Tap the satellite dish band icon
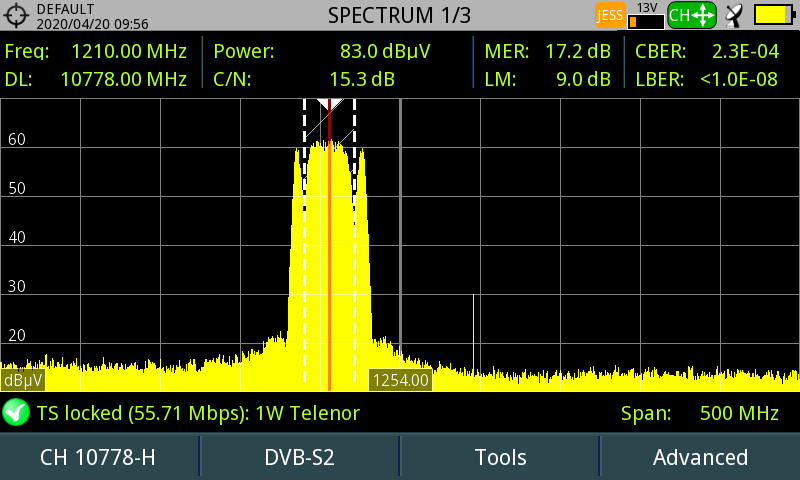 (x=735, y=15)
